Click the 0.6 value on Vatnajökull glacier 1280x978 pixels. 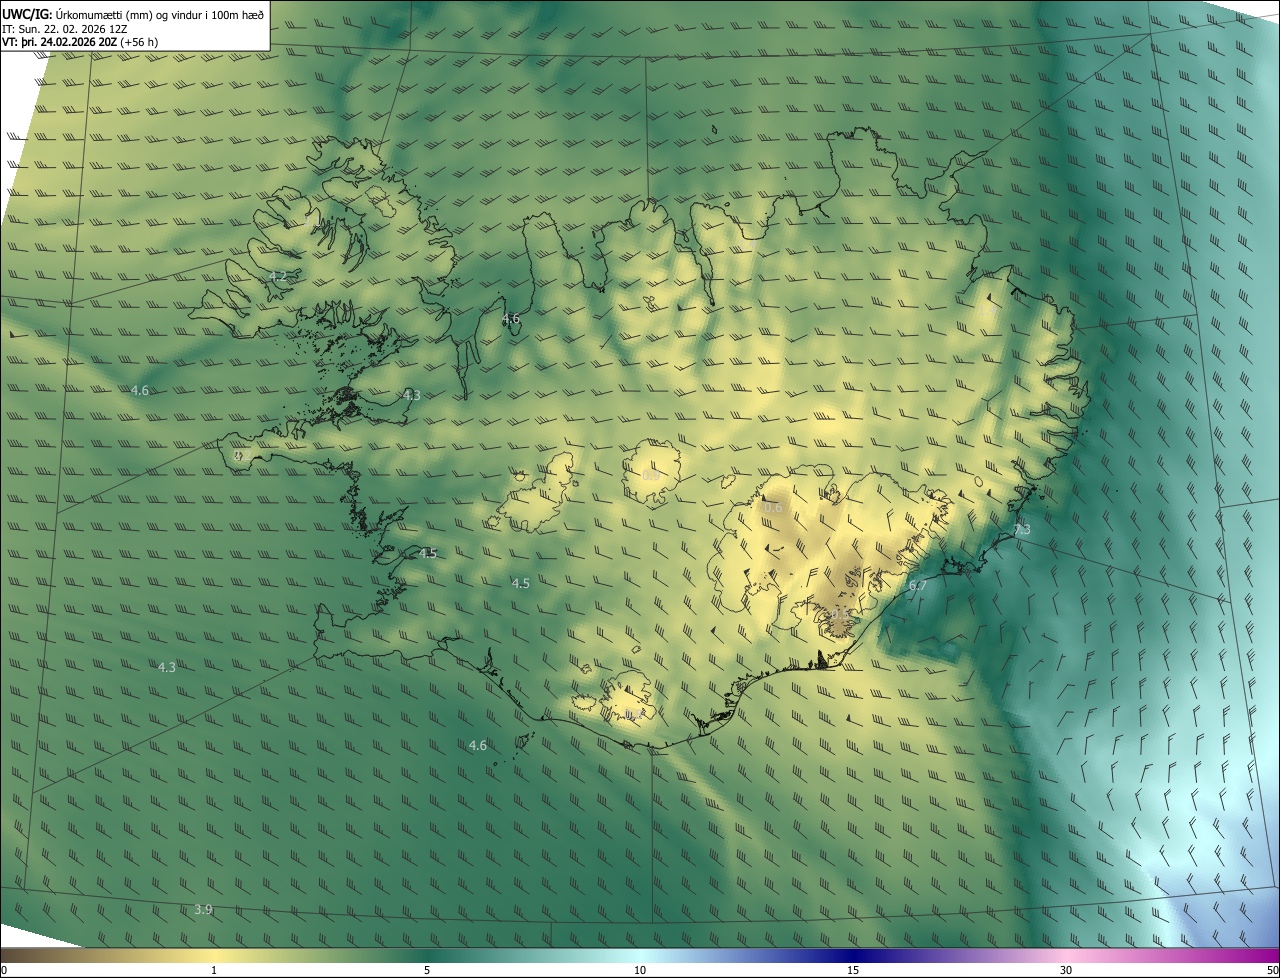click(773, 508)
